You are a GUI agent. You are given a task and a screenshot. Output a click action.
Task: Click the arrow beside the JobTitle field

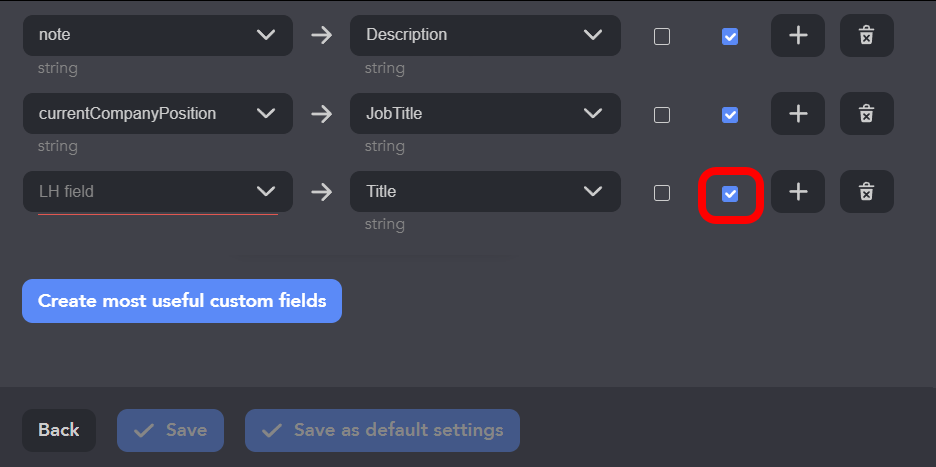(321, 114)
